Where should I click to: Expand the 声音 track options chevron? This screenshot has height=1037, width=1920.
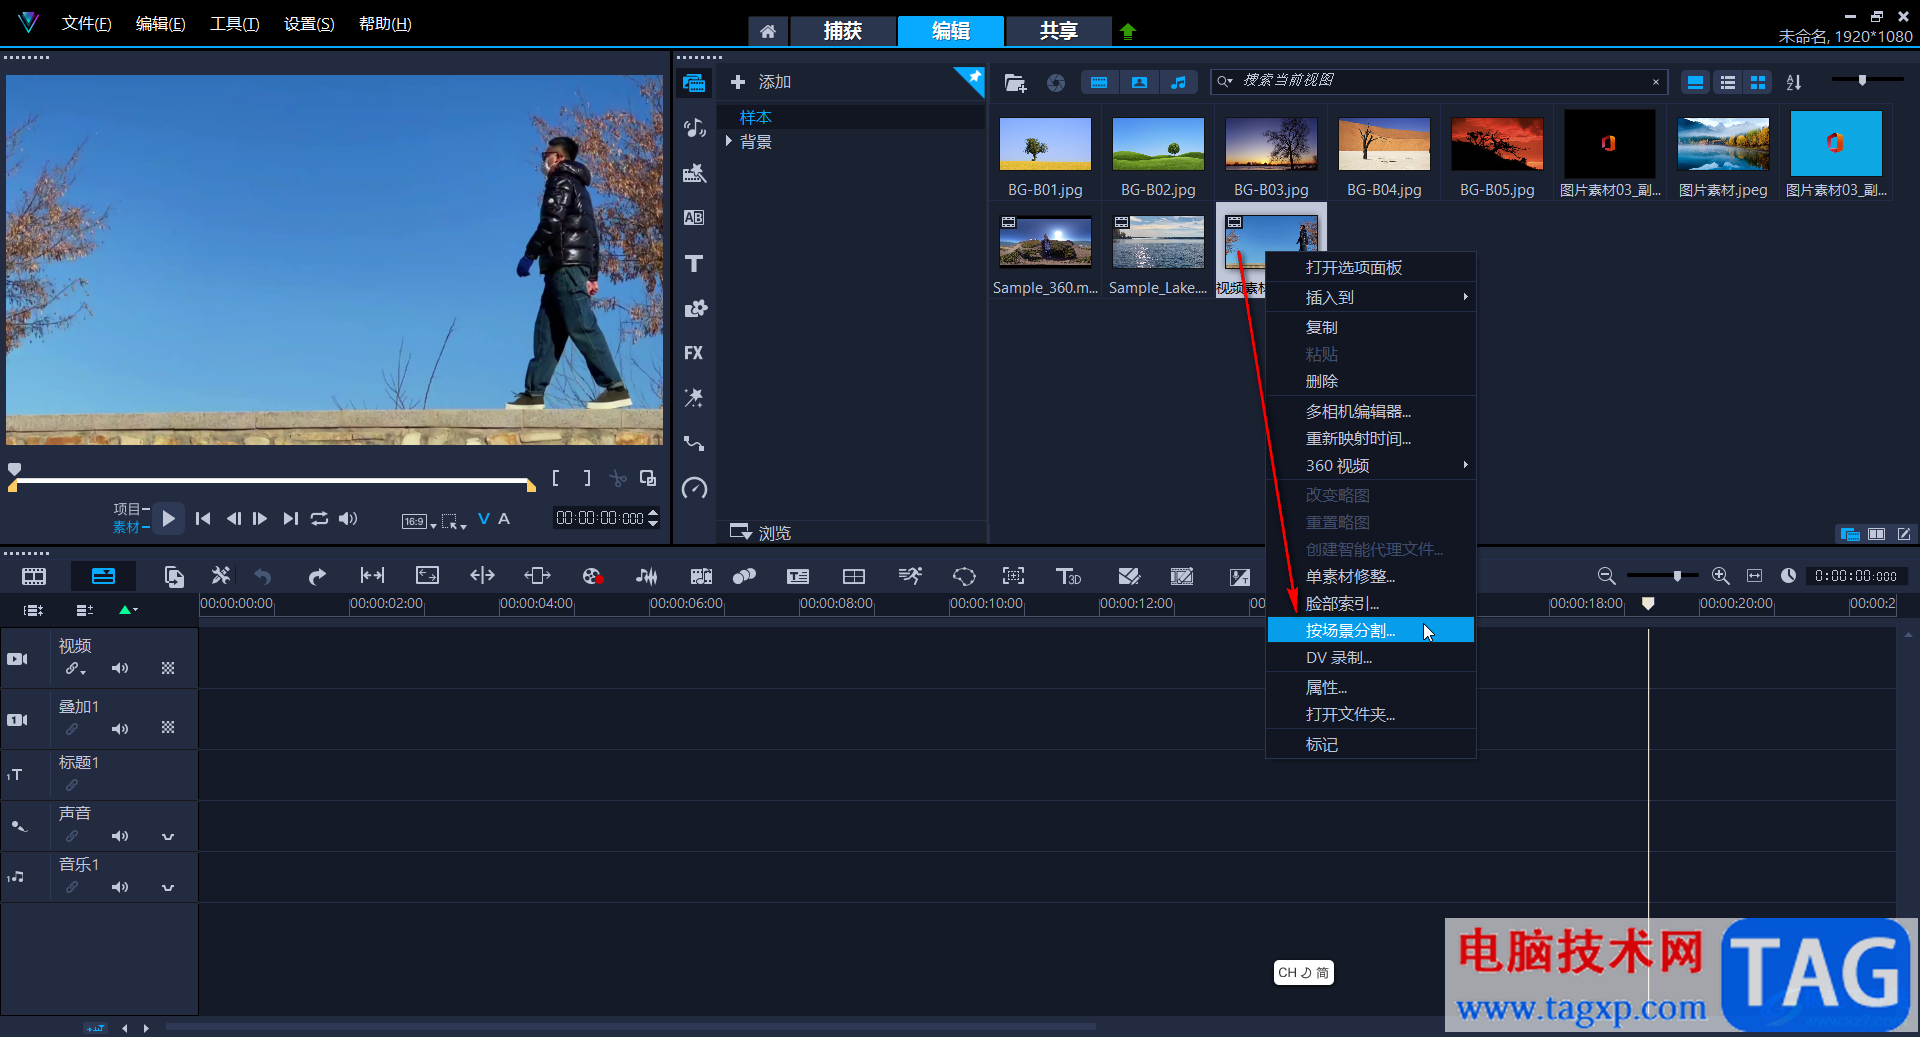point(168,836)
